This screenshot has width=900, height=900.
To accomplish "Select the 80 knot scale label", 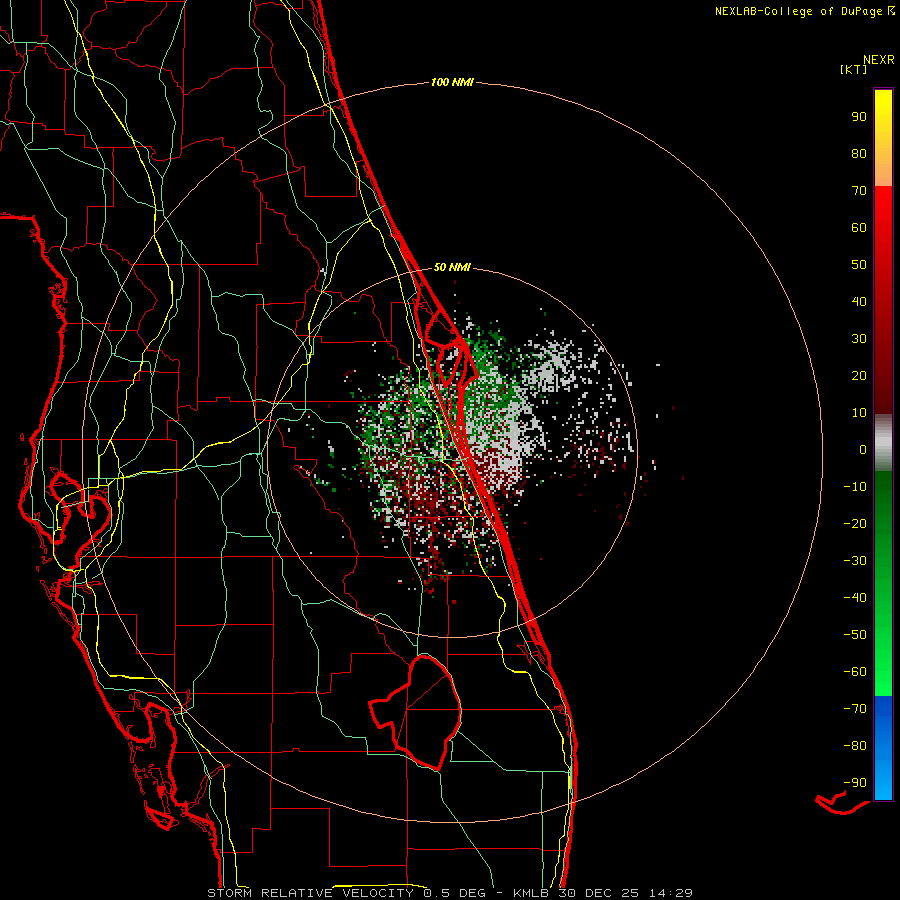I will tap(859, 154).
